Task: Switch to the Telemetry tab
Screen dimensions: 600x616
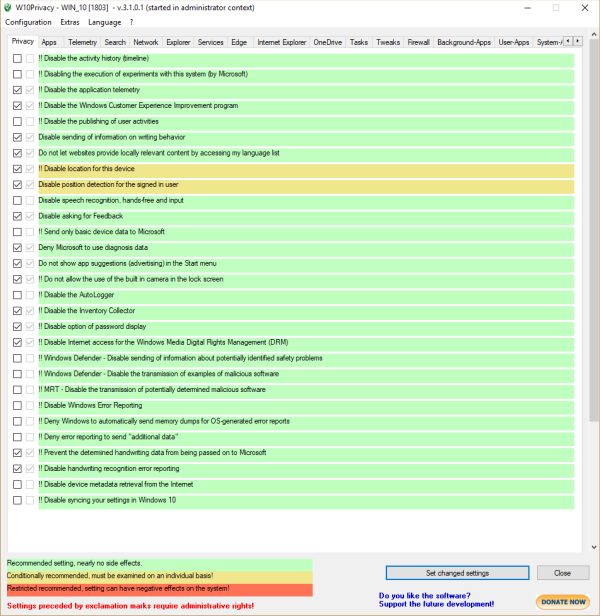Action: 82,42
